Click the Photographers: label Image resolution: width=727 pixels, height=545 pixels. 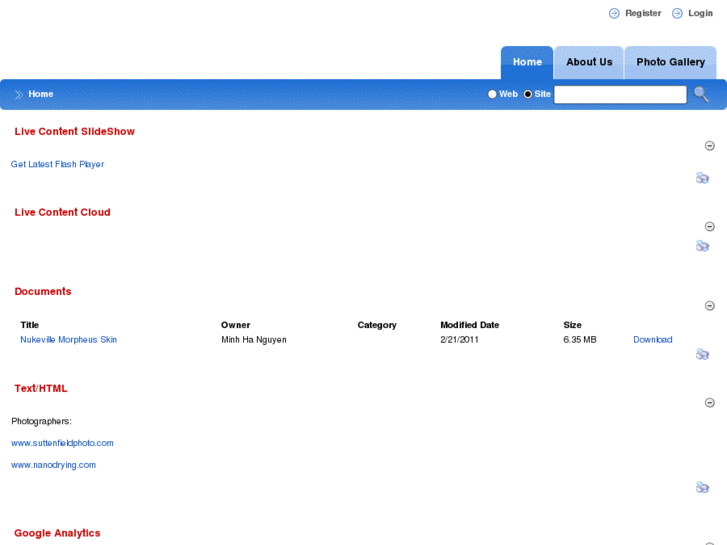pyautogui.click(x=41, y=421)
